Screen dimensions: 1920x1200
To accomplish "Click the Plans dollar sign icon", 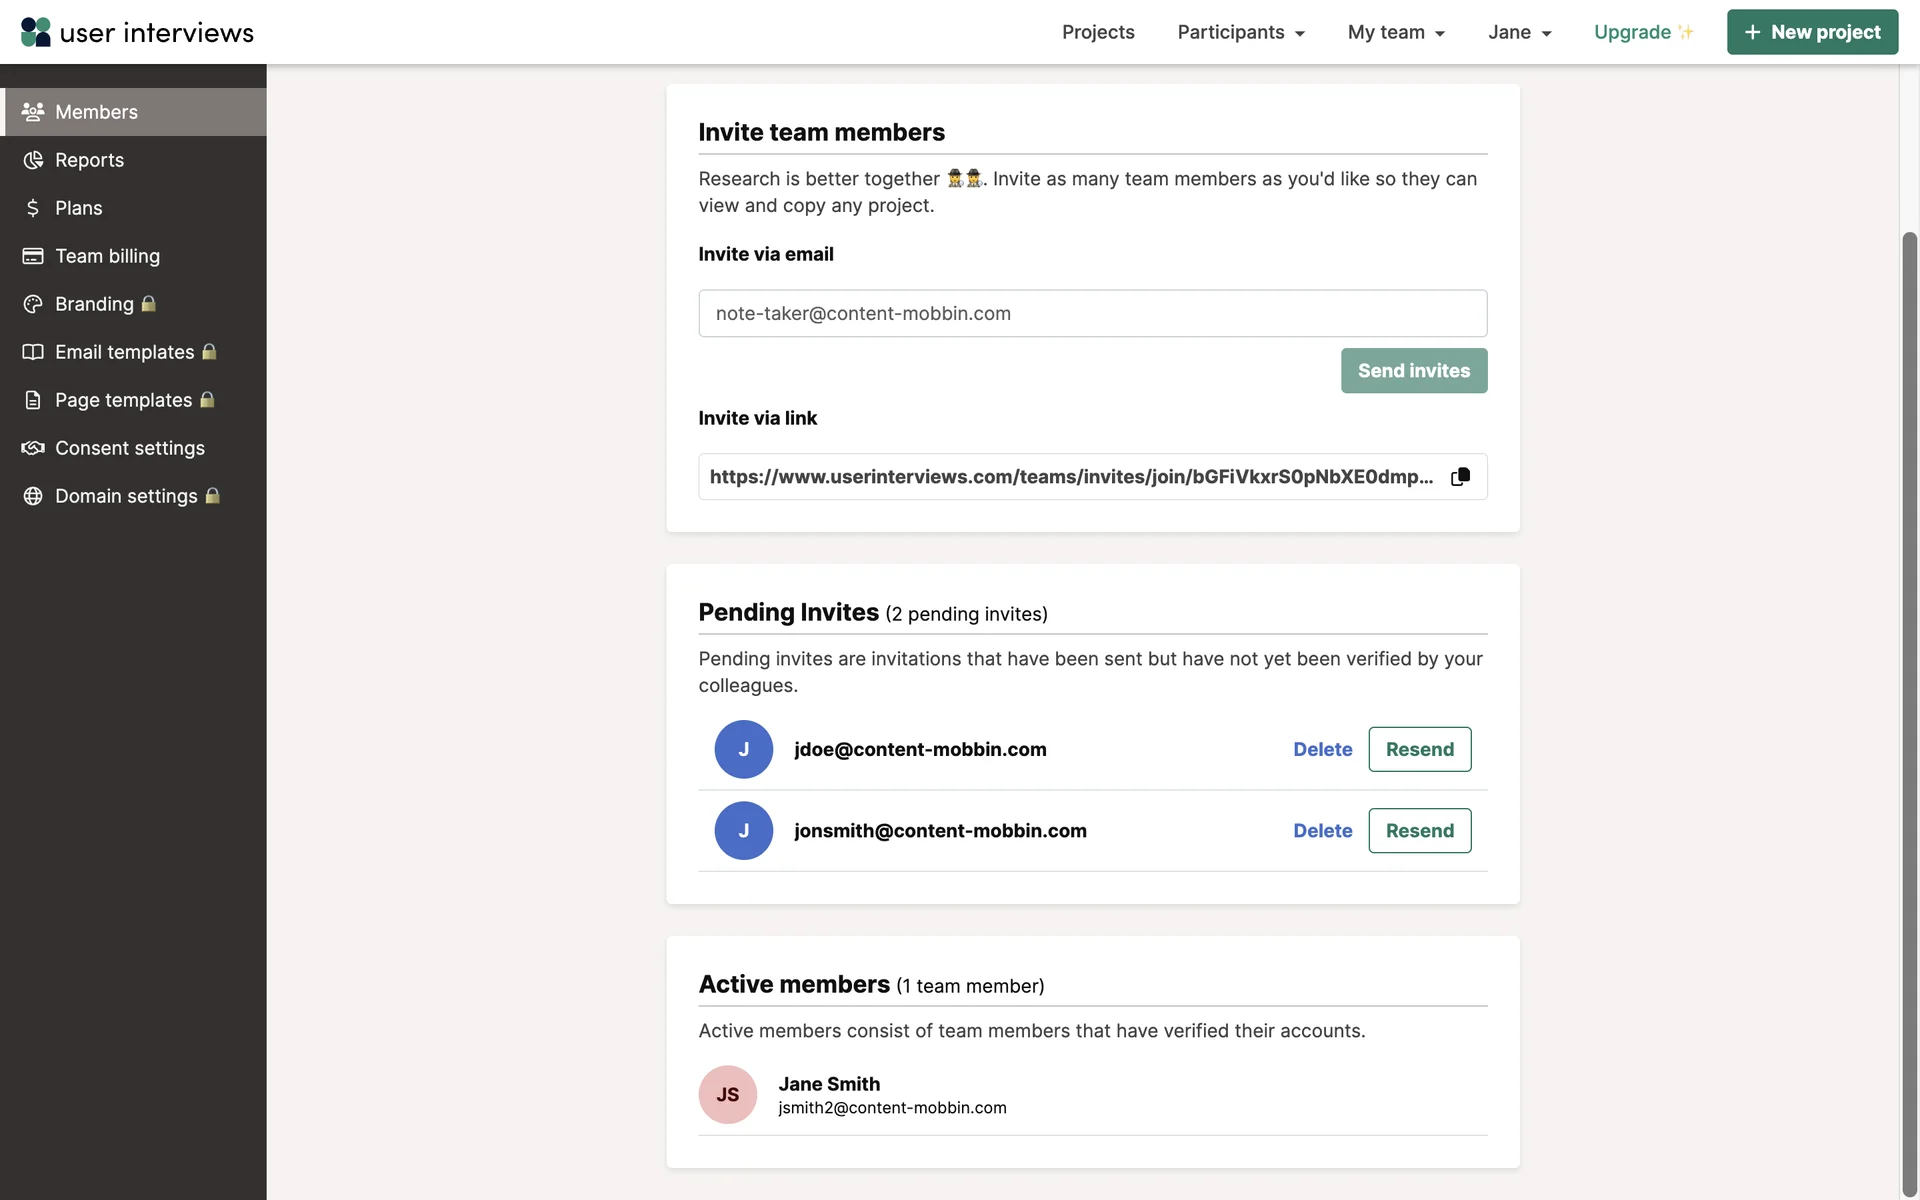I will tap(33, 208).
